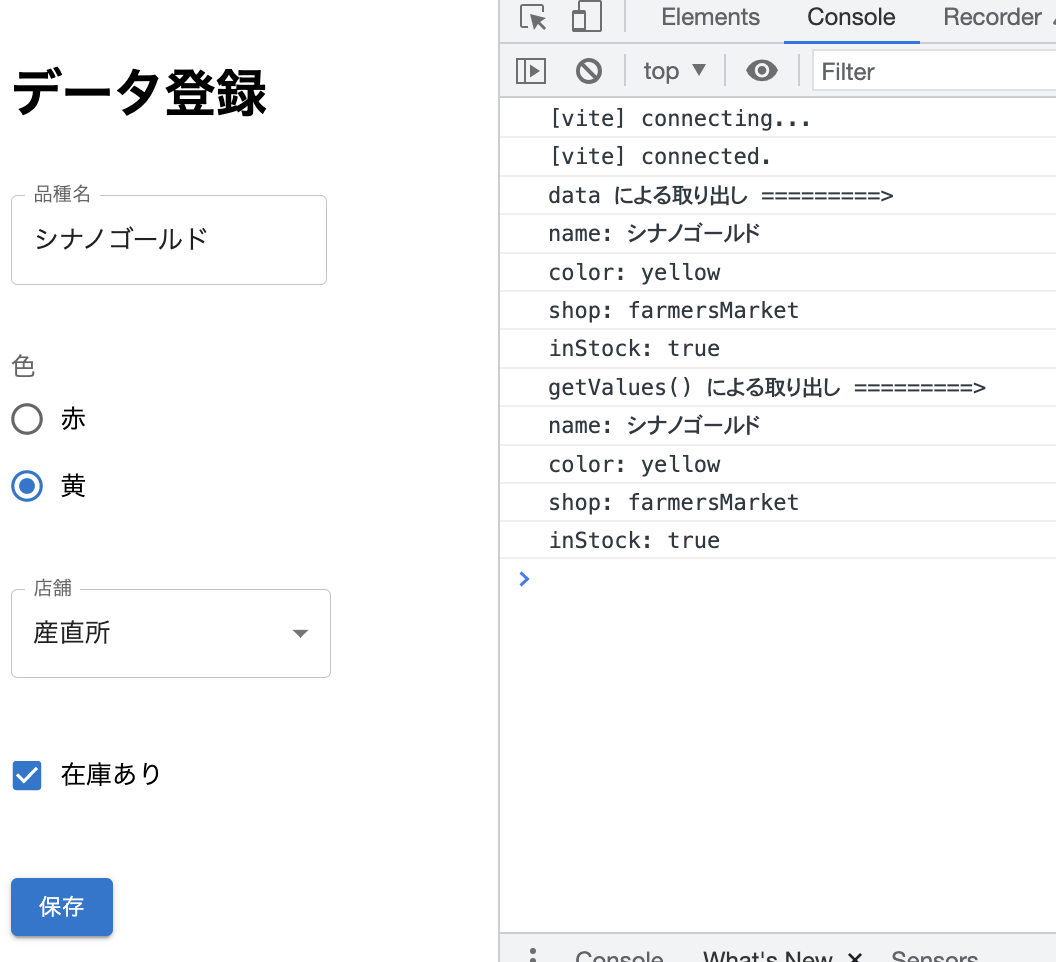Click the blue prompt arrow in the console
1056x962 pixels.
coord(523,578)
